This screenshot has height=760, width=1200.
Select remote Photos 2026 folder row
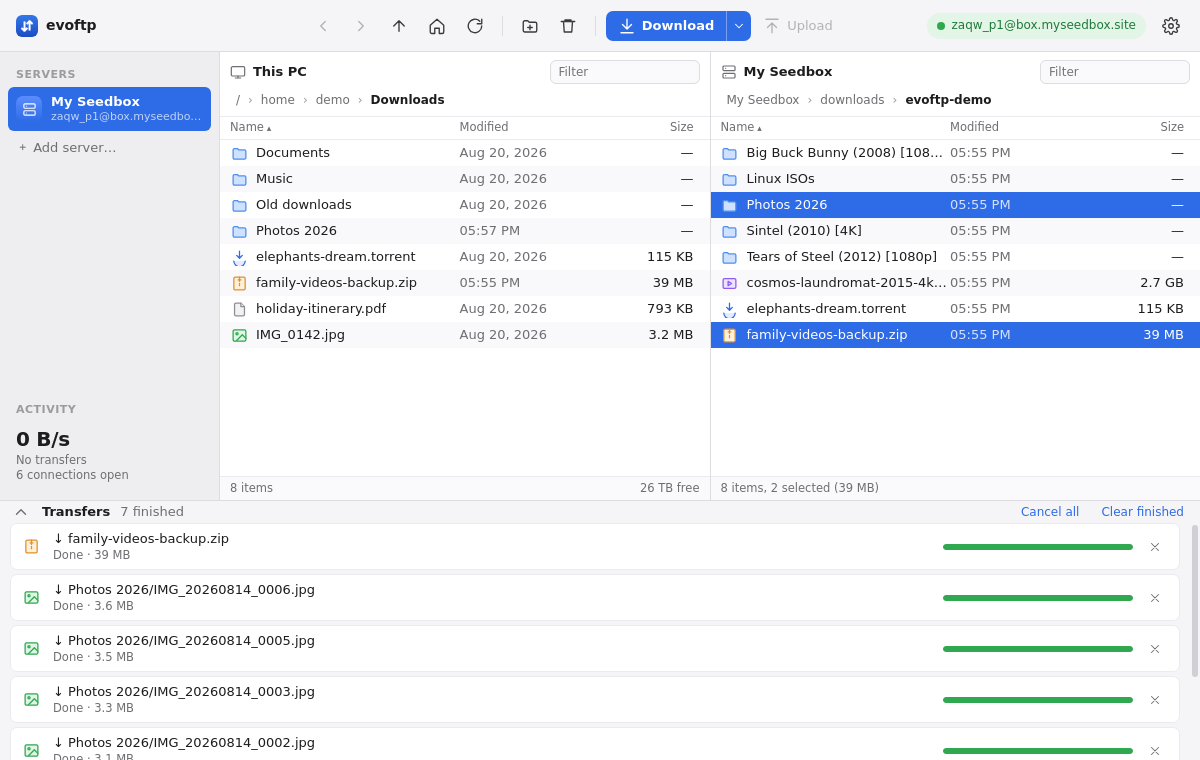(x=955, y=205)
